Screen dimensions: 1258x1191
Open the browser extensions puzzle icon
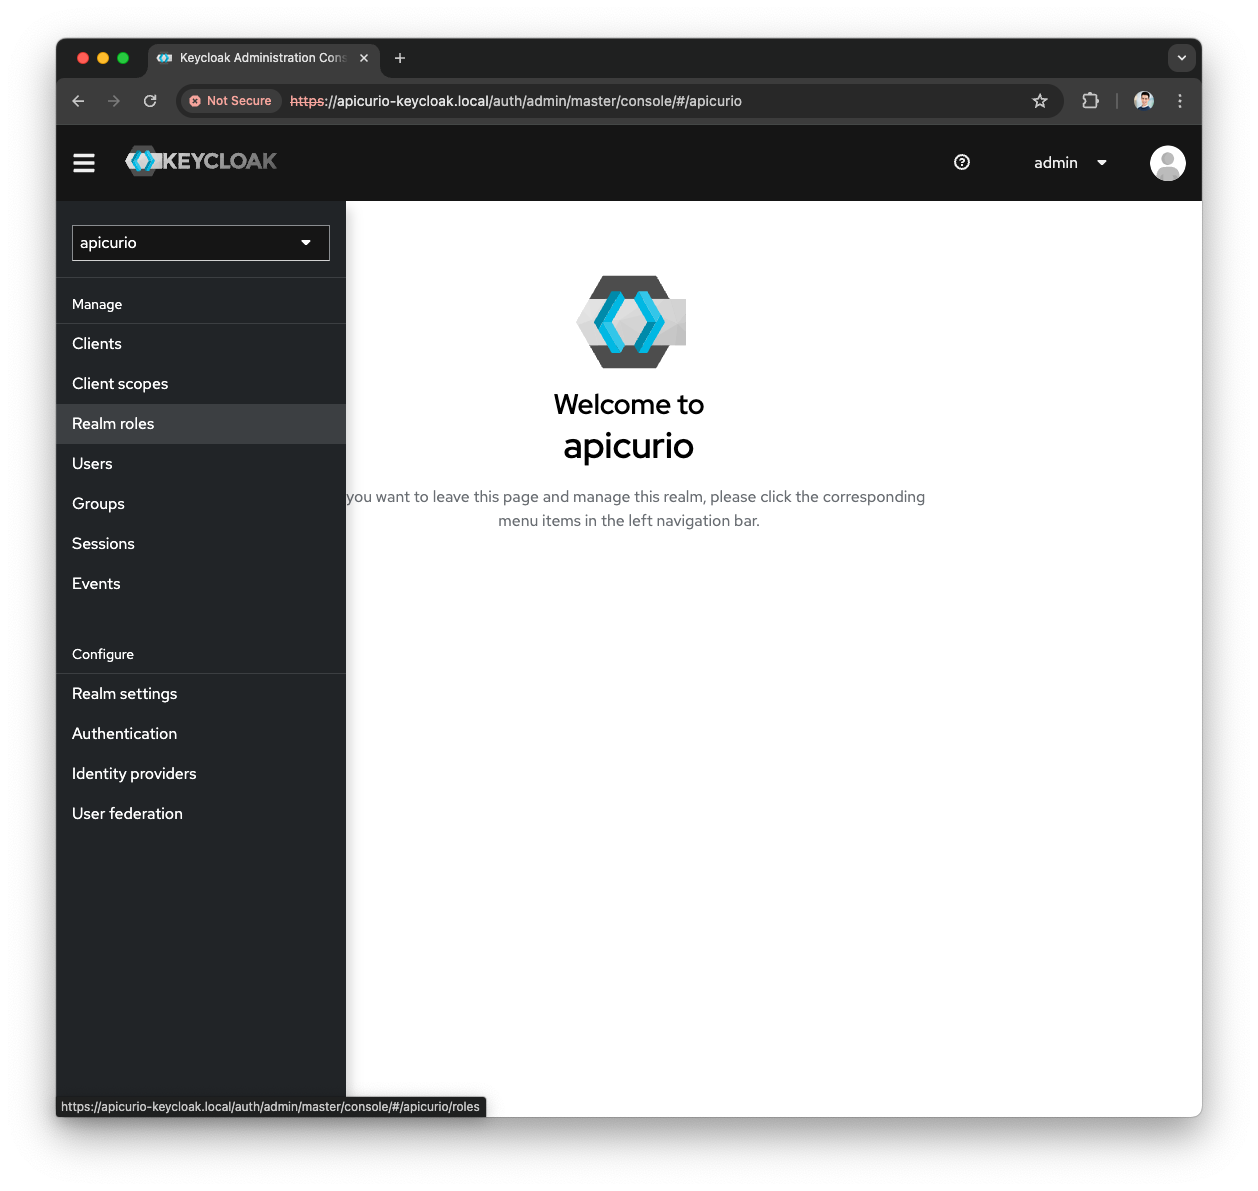coord(1090,101)
